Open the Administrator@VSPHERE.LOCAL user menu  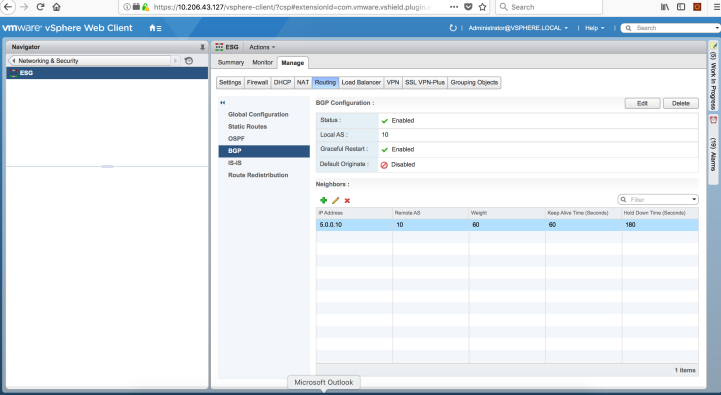[x=518, y=28]
